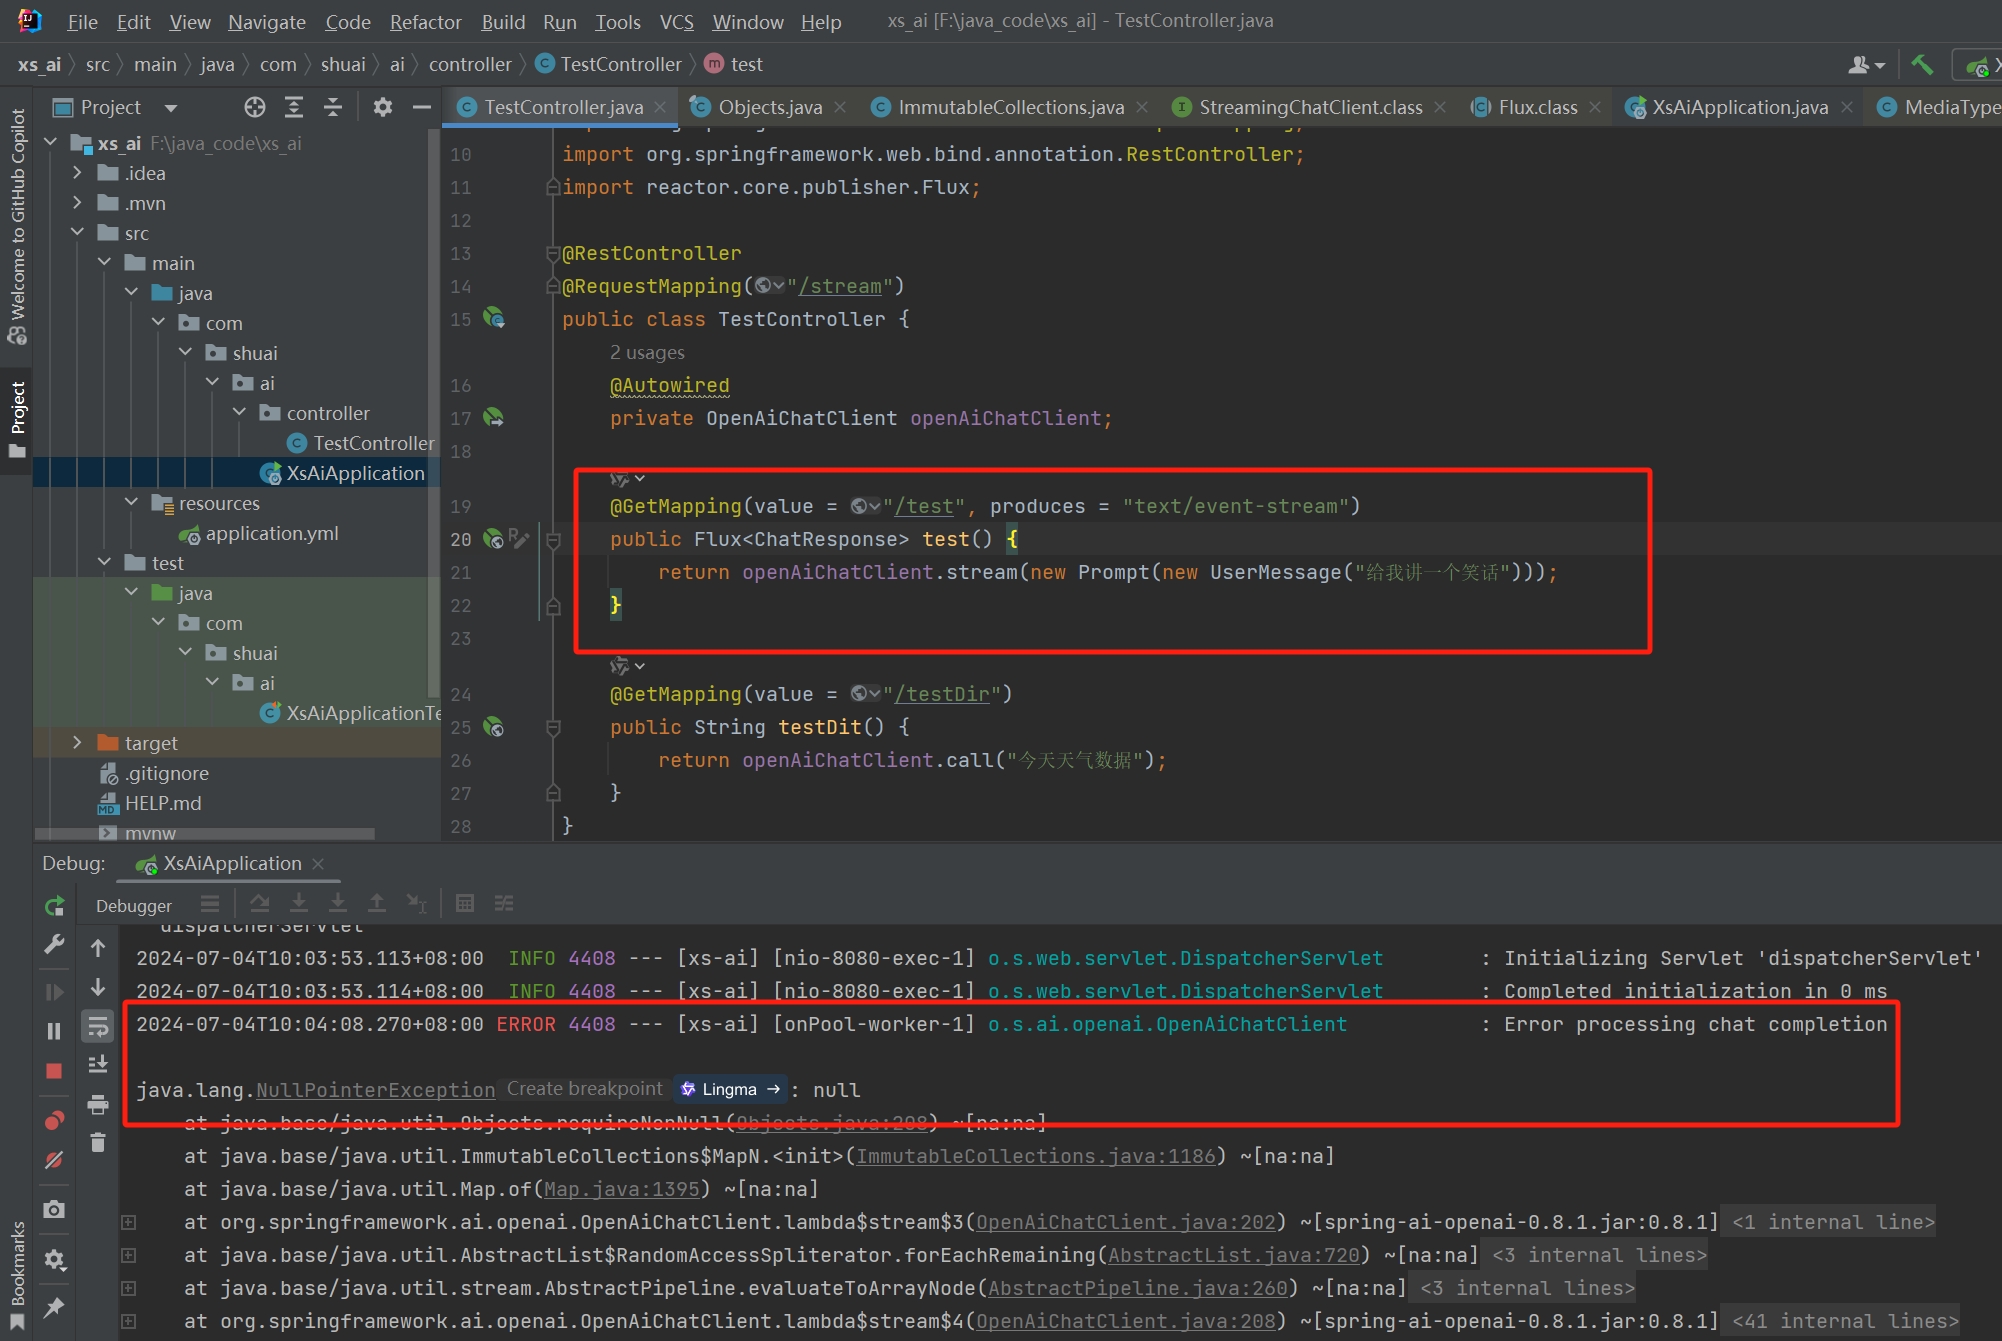Click View Breakpoints icon

pos(55,1120)
